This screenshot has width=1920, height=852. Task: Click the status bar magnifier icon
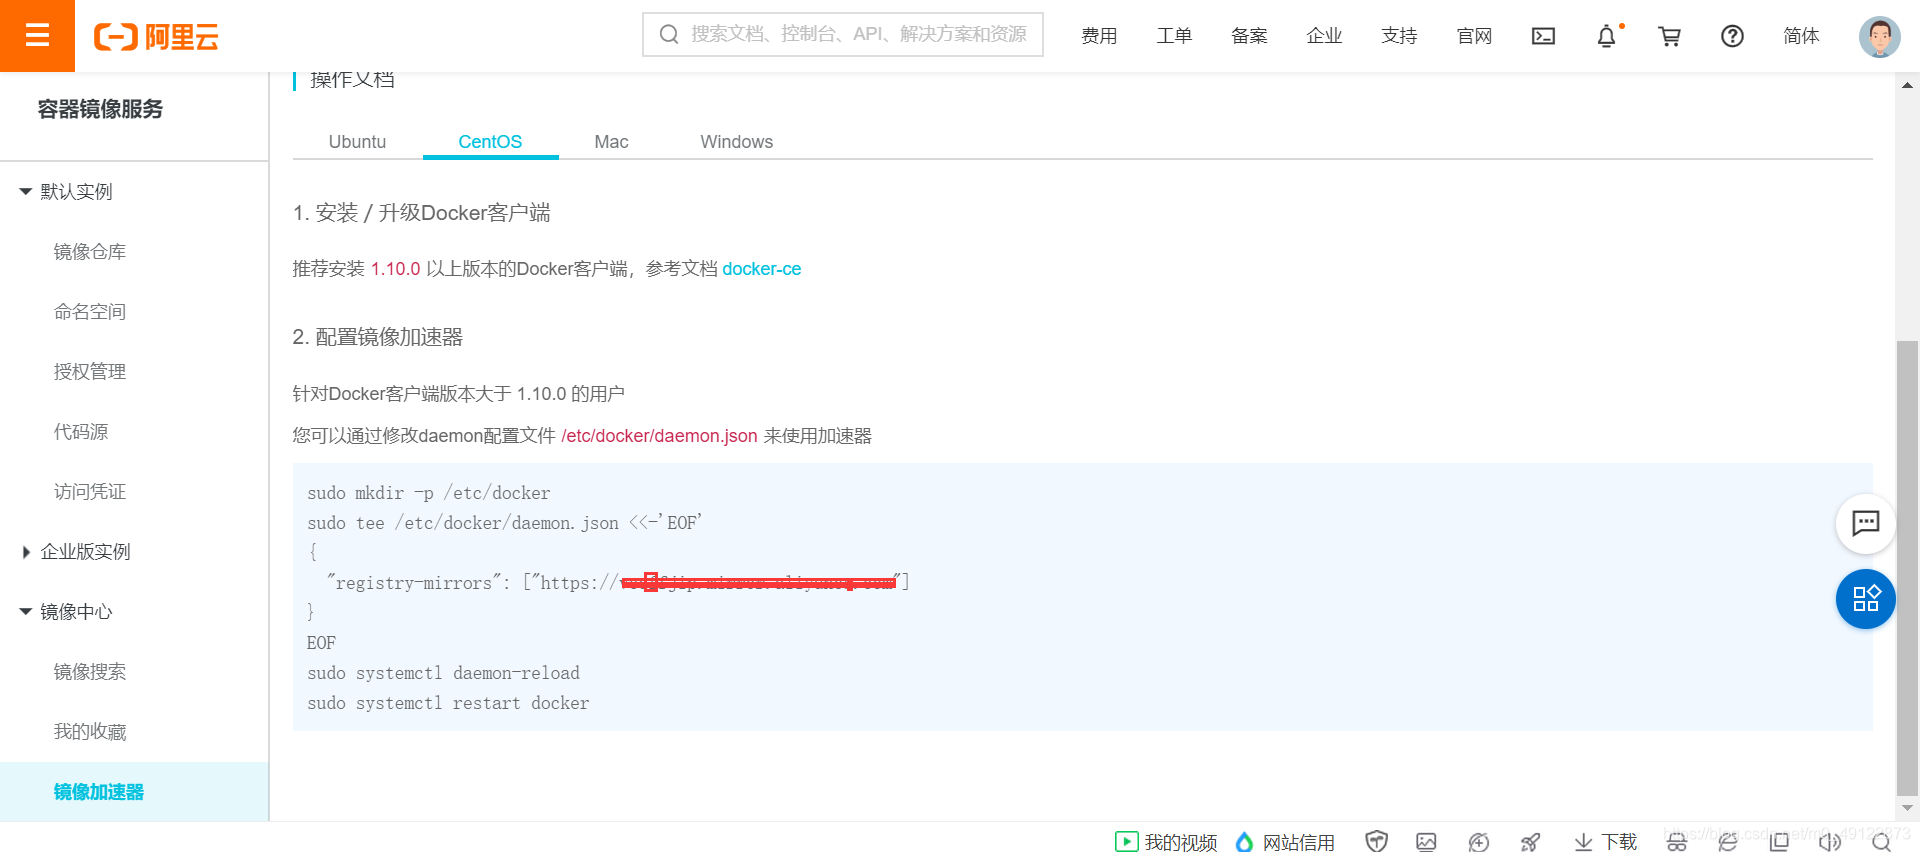click(1881, 842)
